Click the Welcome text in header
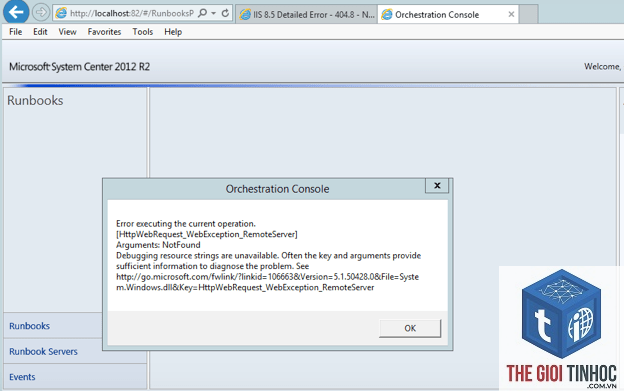The image size is (624, 391). point(602,66)
